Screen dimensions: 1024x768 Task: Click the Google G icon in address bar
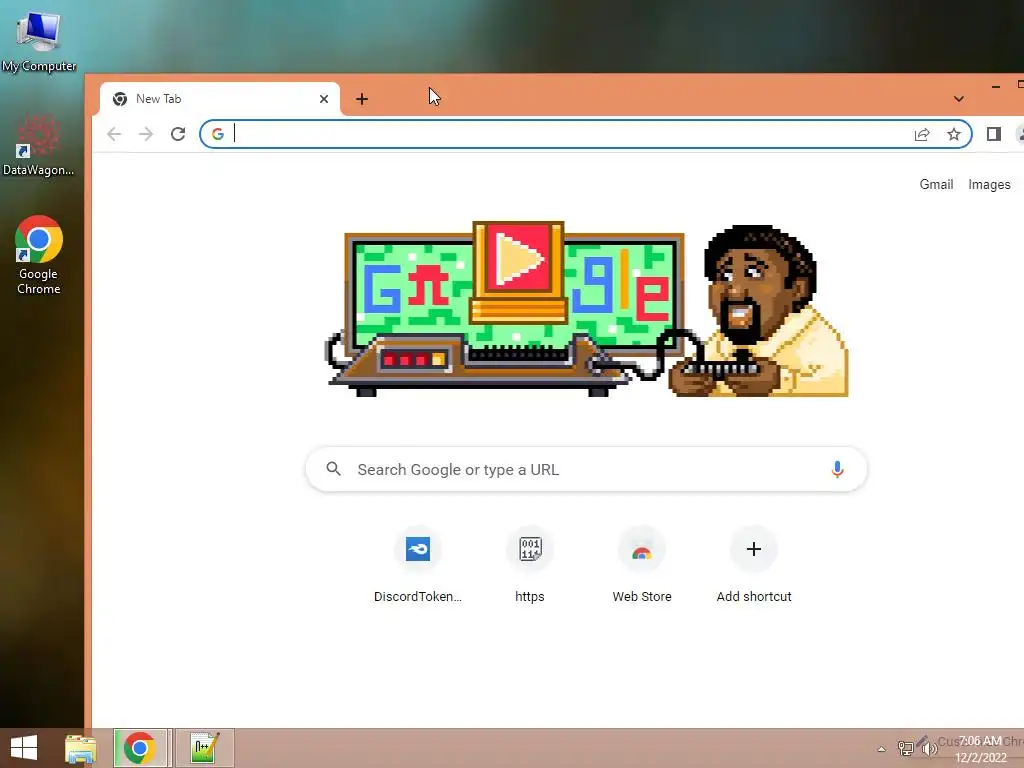217,134
